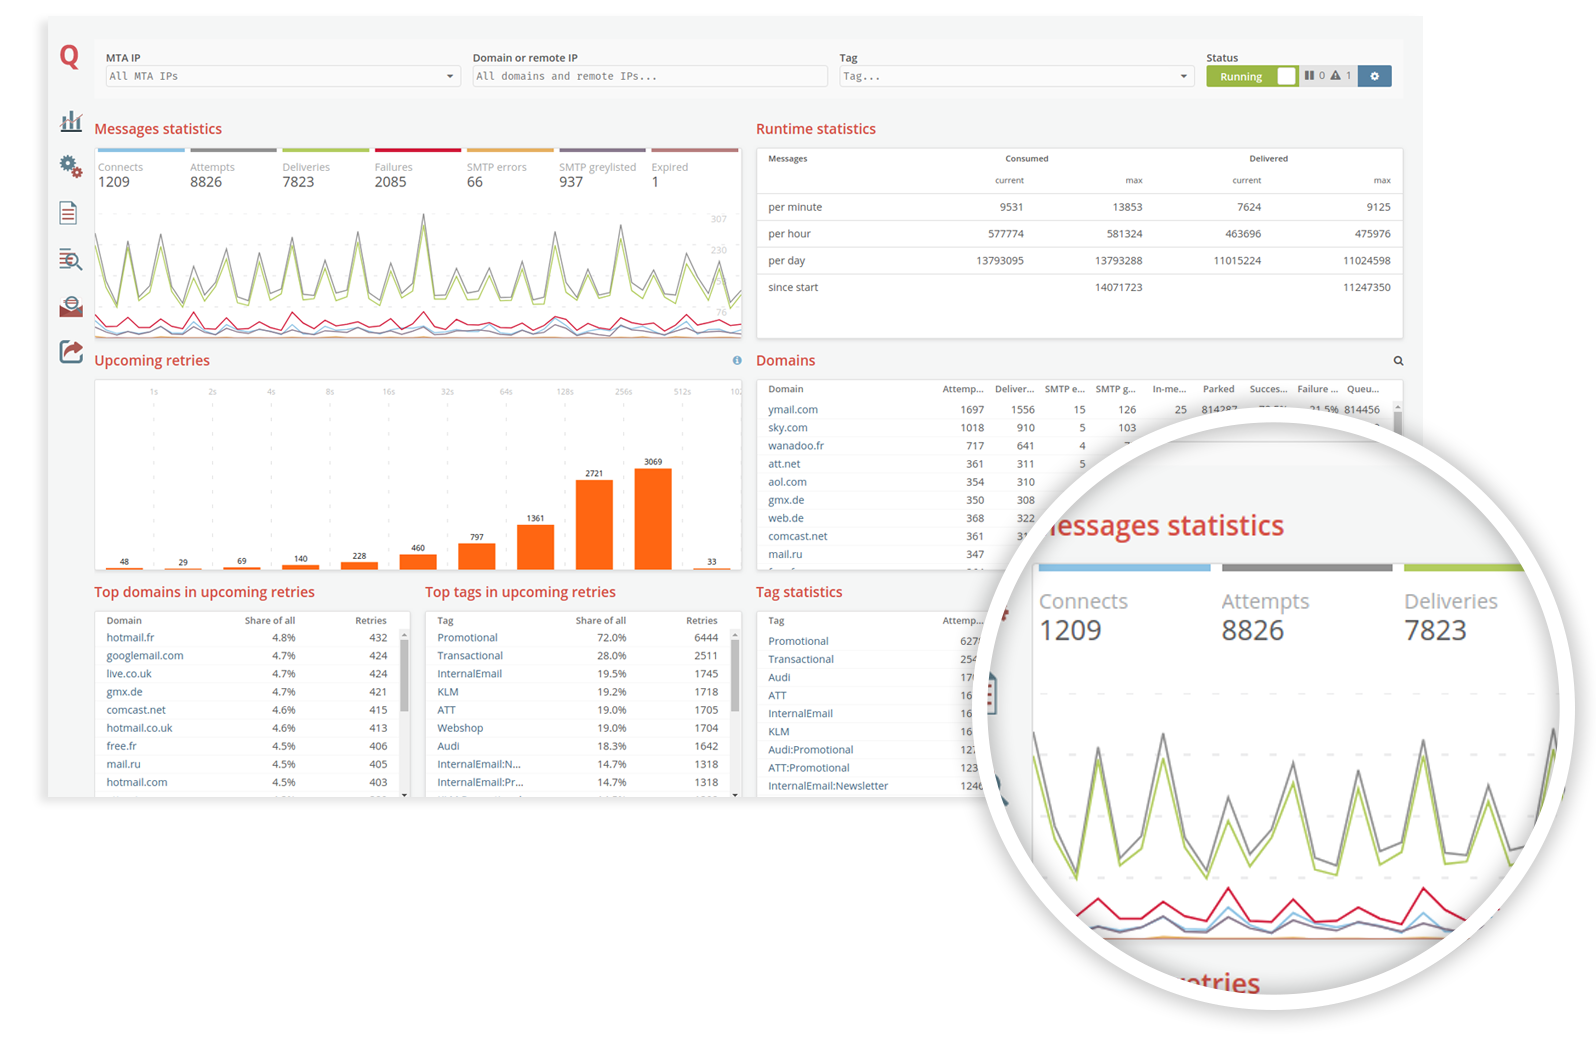This screenshot has width=1596, height=1042.
Task: Select the Failures statistic tab
Action: coord(417,170)
